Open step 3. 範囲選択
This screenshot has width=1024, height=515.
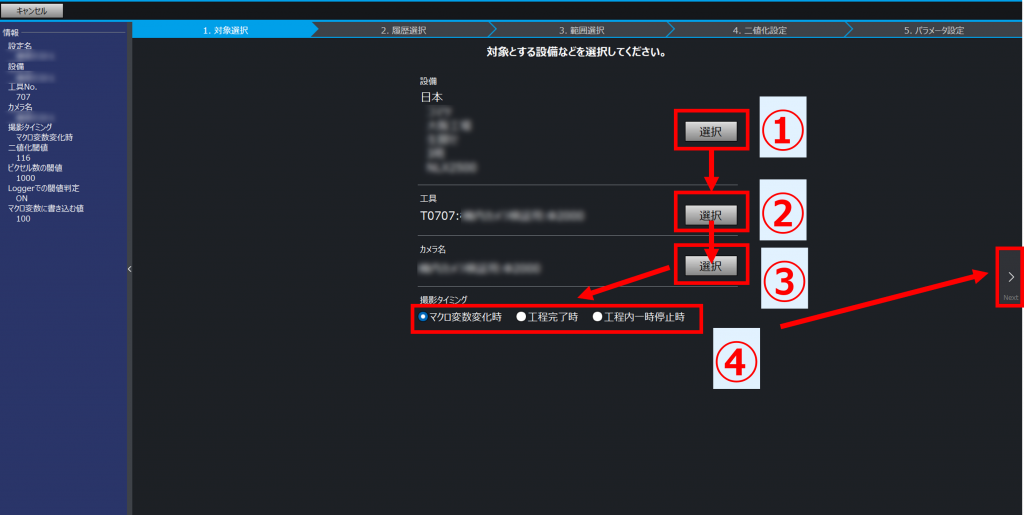tap(582, 30)
